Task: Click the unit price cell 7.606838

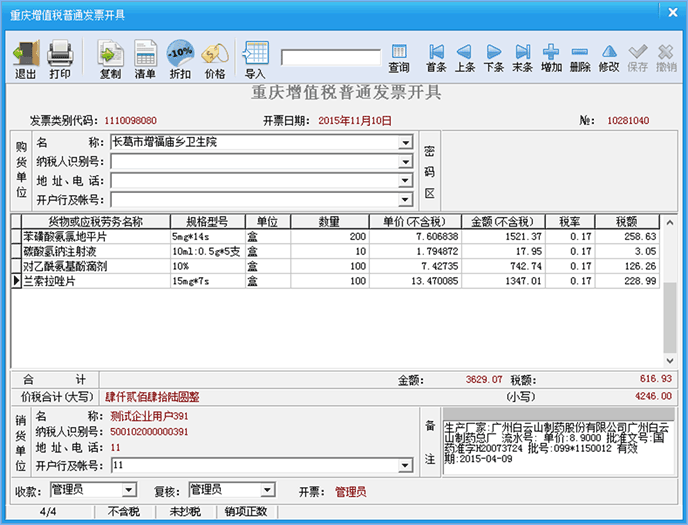Action: click(415, 237)
